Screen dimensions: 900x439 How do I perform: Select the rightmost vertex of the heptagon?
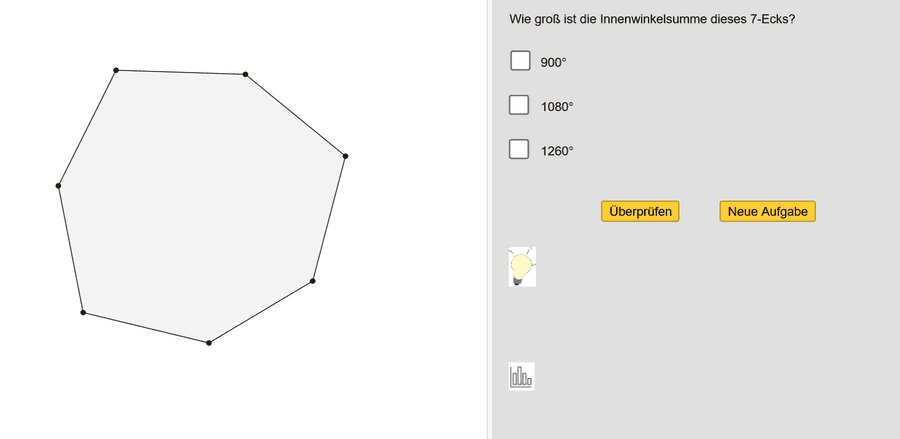coord(345,156)
